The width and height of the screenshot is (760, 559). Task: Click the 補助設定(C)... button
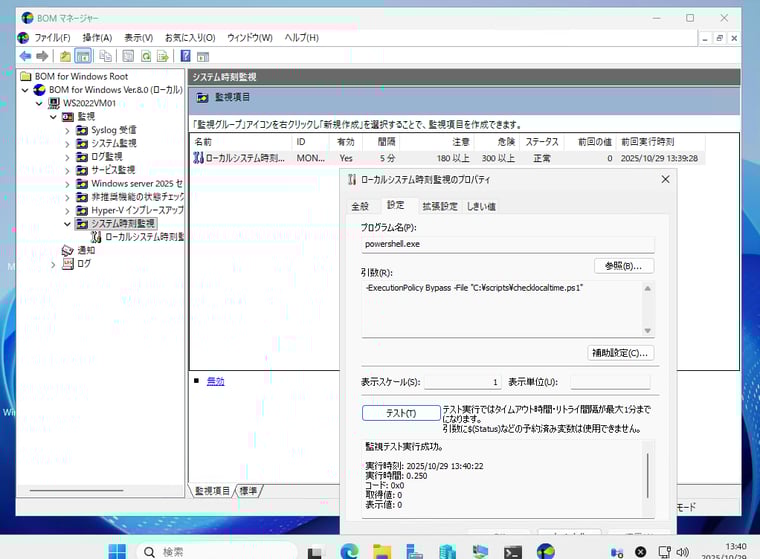pyautogui.click(x=620, y=353)
